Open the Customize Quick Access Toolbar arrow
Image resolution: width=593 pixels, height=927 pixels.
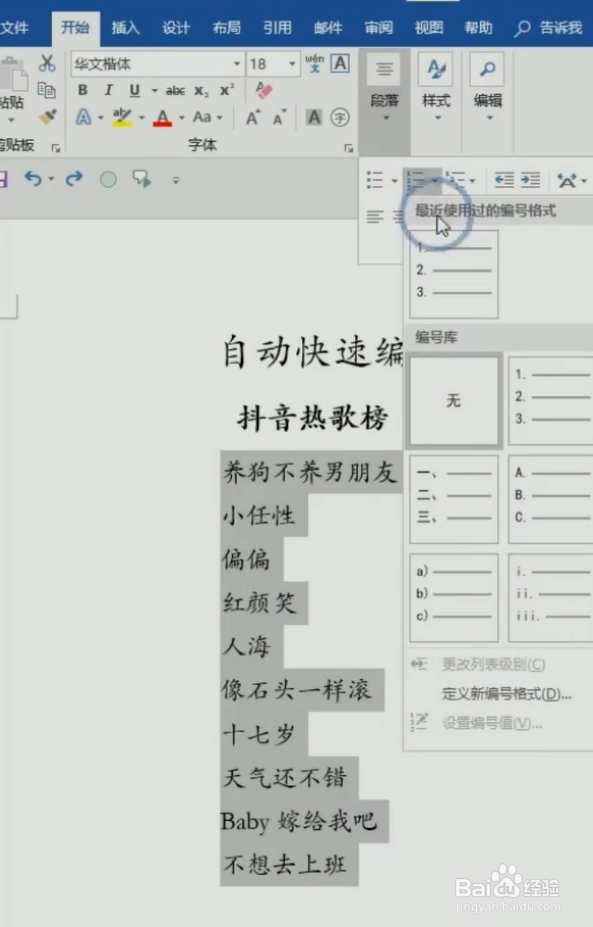[176, 180]
